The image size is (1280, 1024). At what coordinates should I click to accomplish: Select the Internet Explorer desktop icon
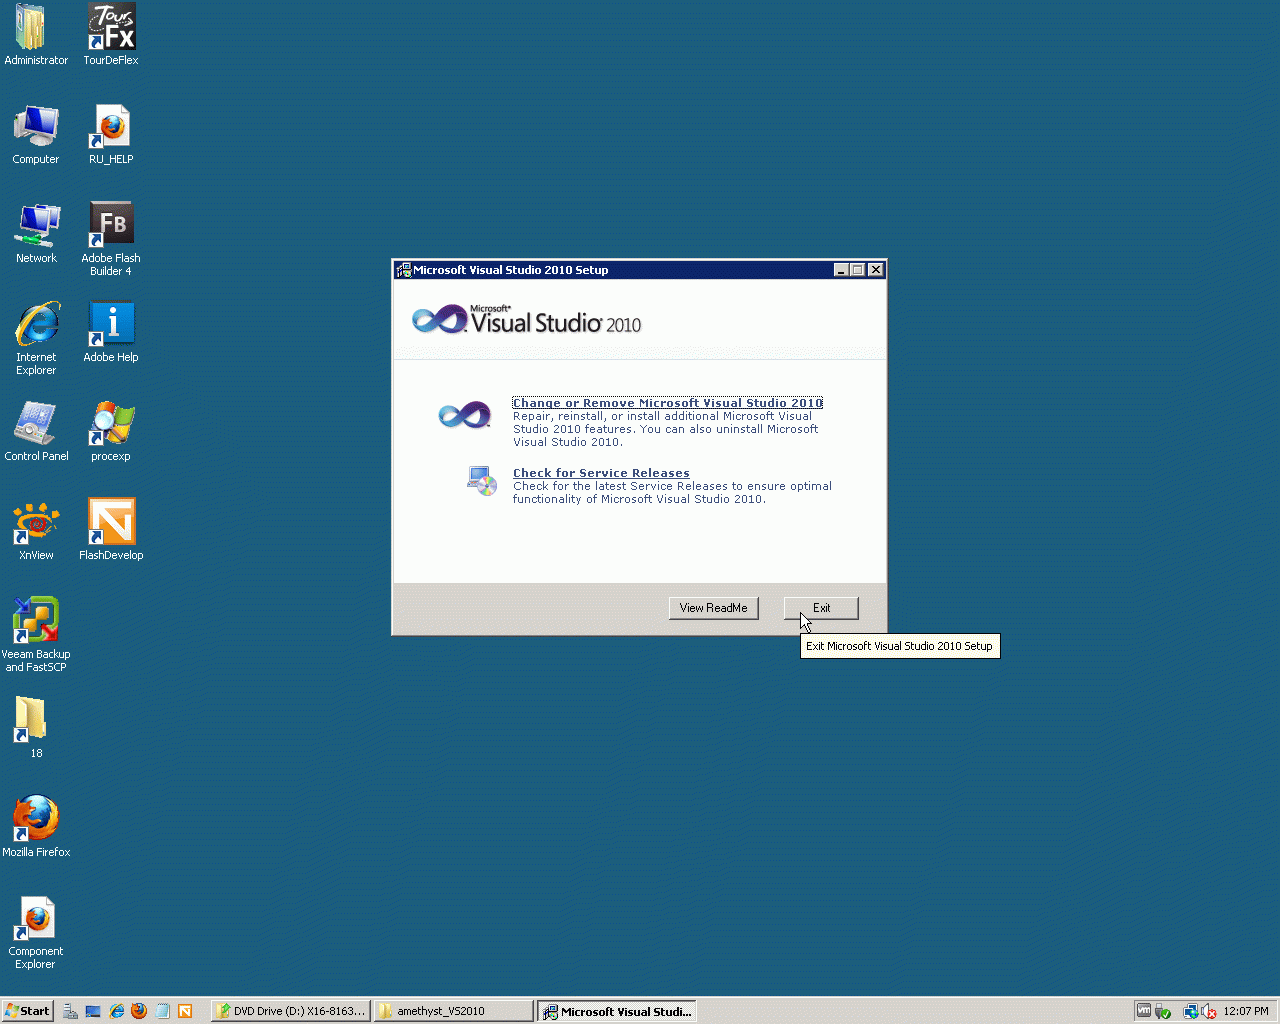36,338
